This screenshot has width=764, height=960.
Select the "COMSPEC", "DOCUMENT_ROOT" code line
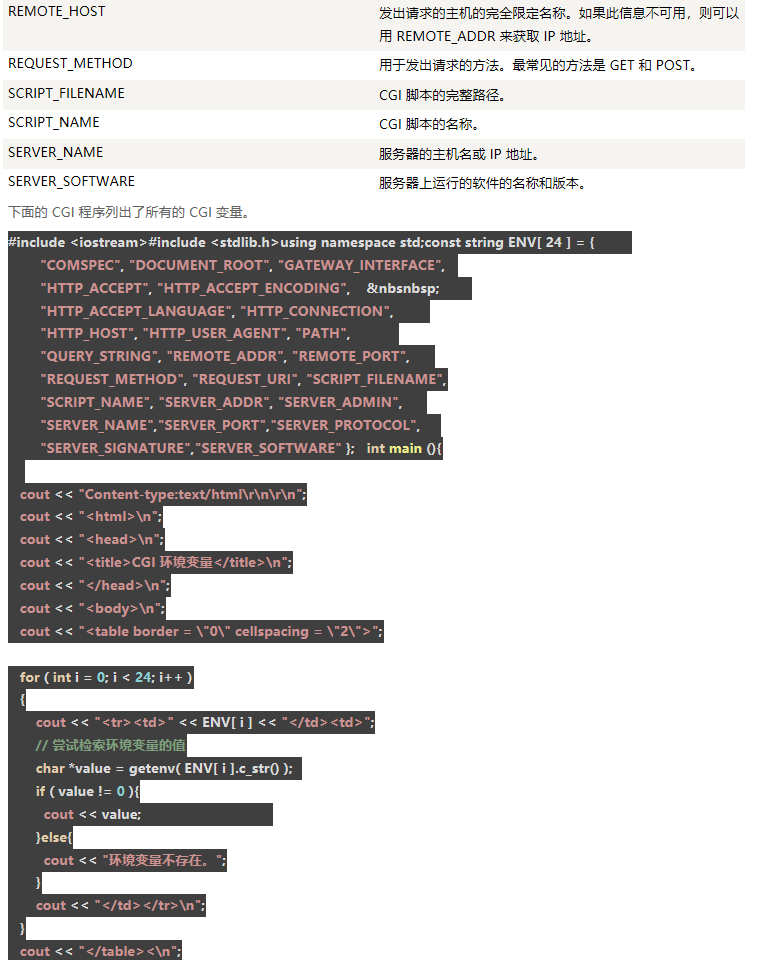pyautogui.click(x=242, y=265)
